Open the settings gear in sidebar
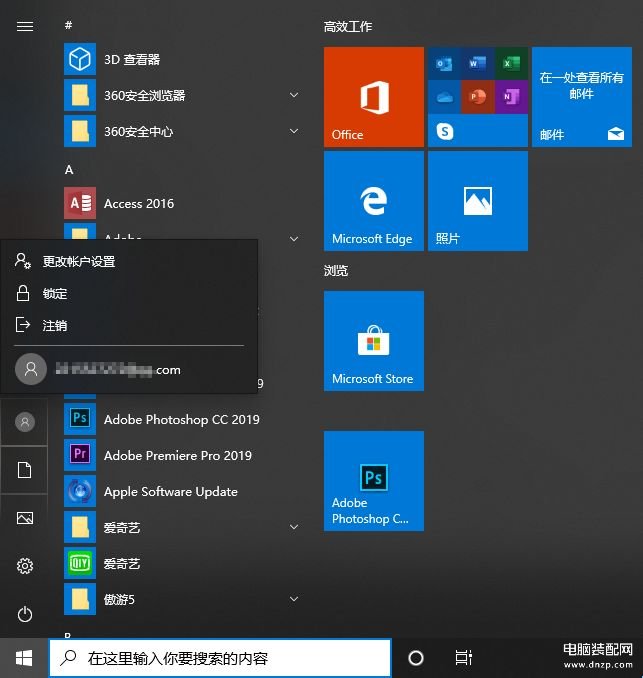Image resolution: width=643 pixels, height=678 pixels. click(x=25, y=566)
